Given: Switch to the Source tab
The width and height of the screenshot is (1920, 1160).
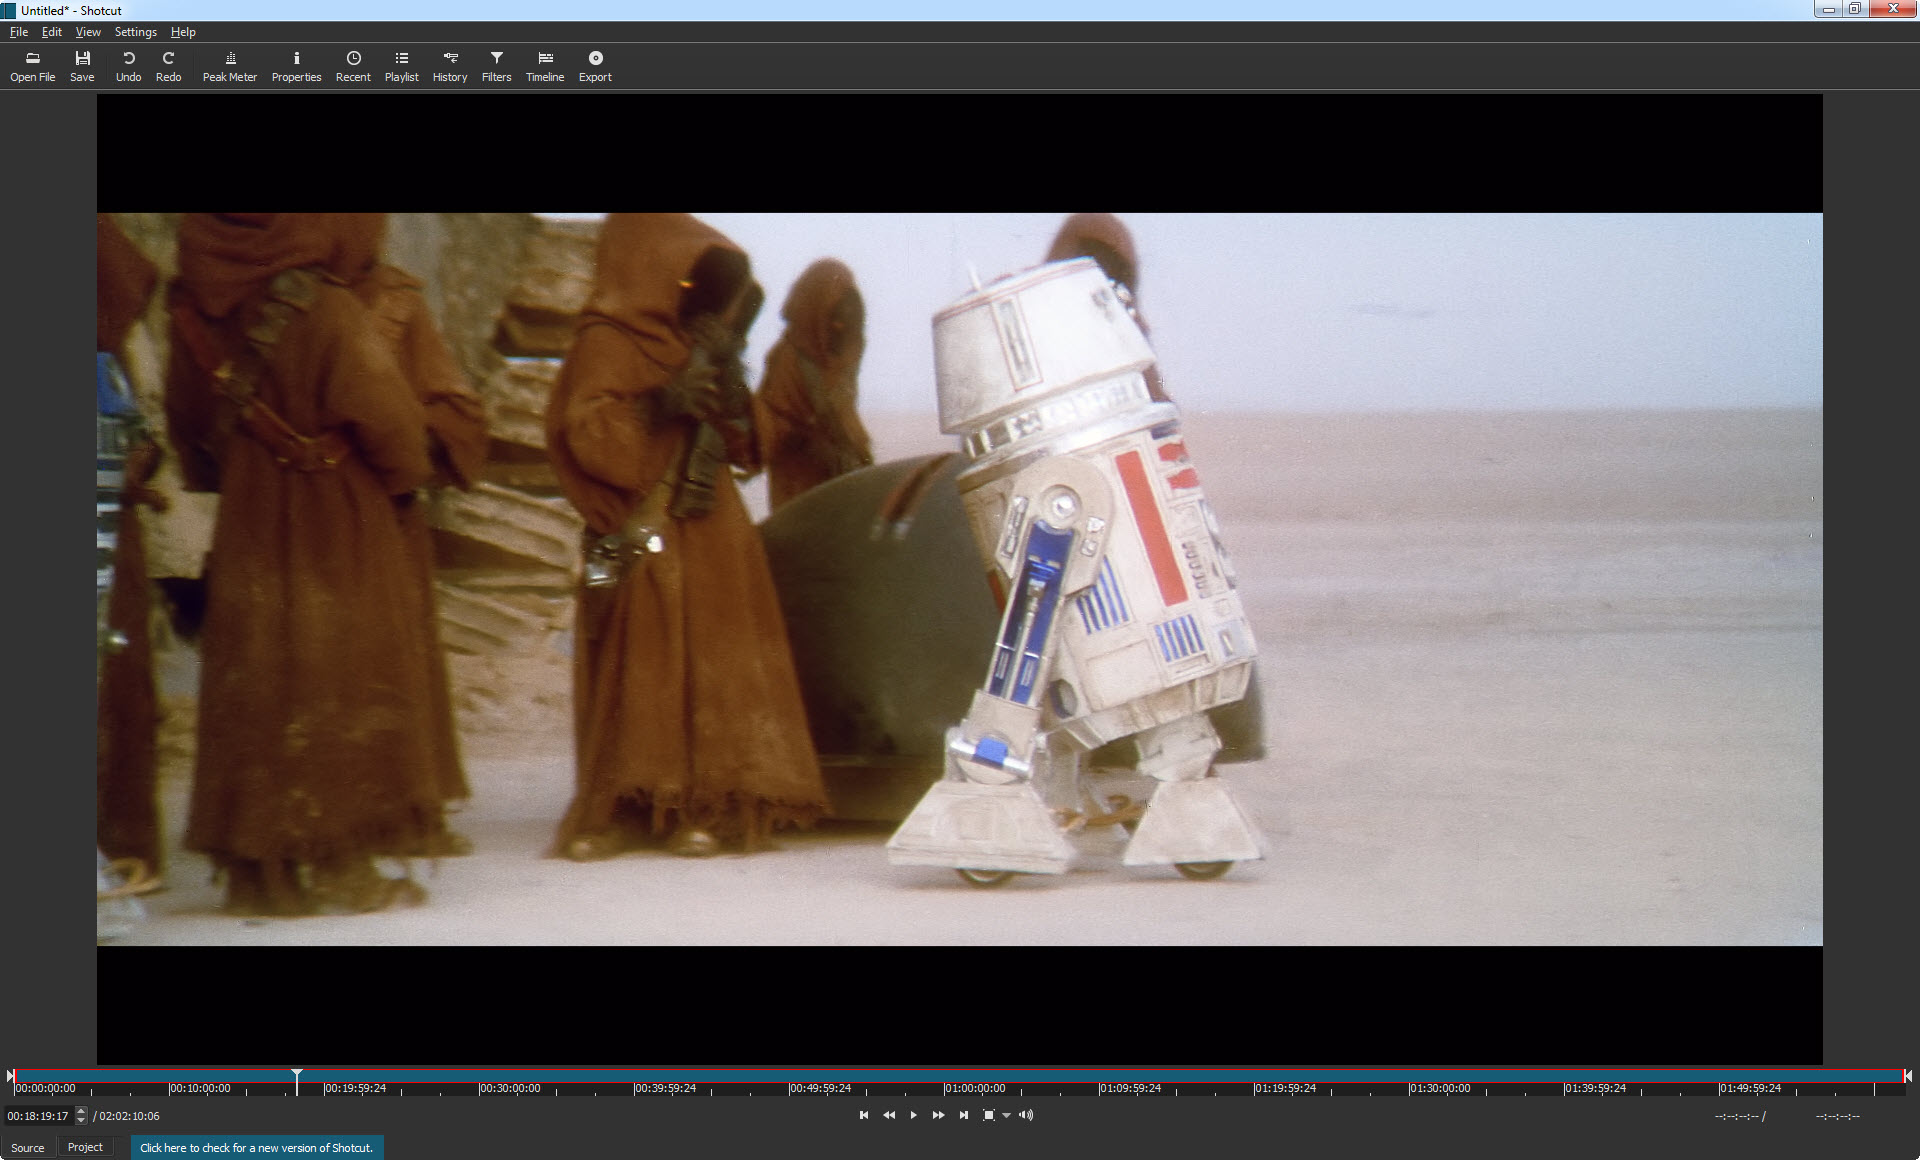Looking at the screenshot, I should tap(28, 1147).
